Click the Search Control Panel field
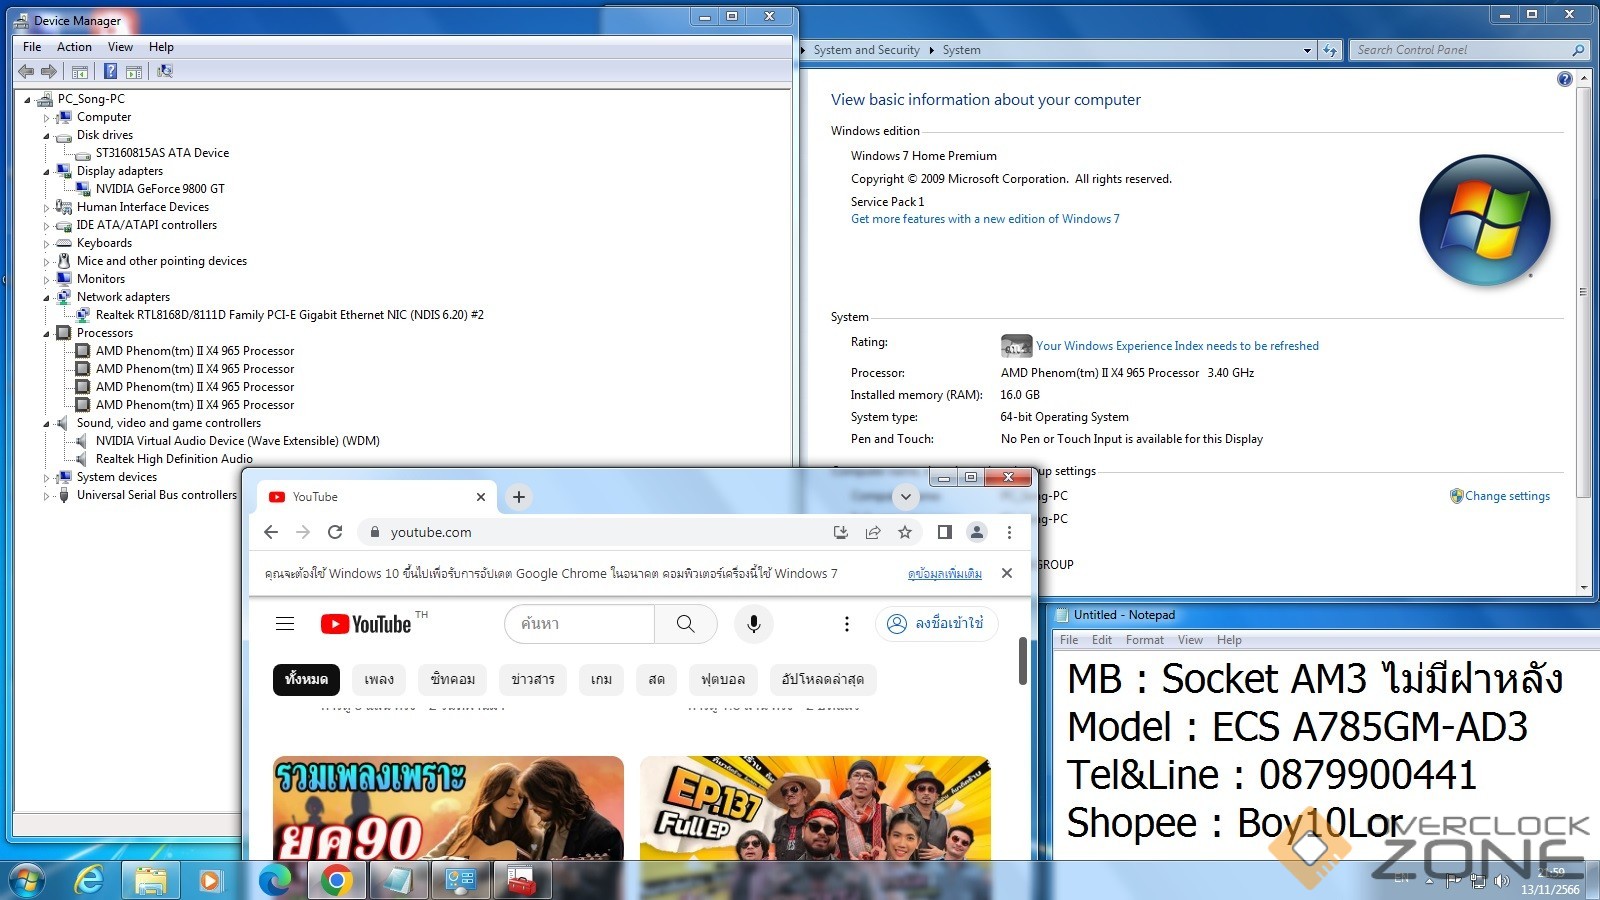 pos(1460,50)
